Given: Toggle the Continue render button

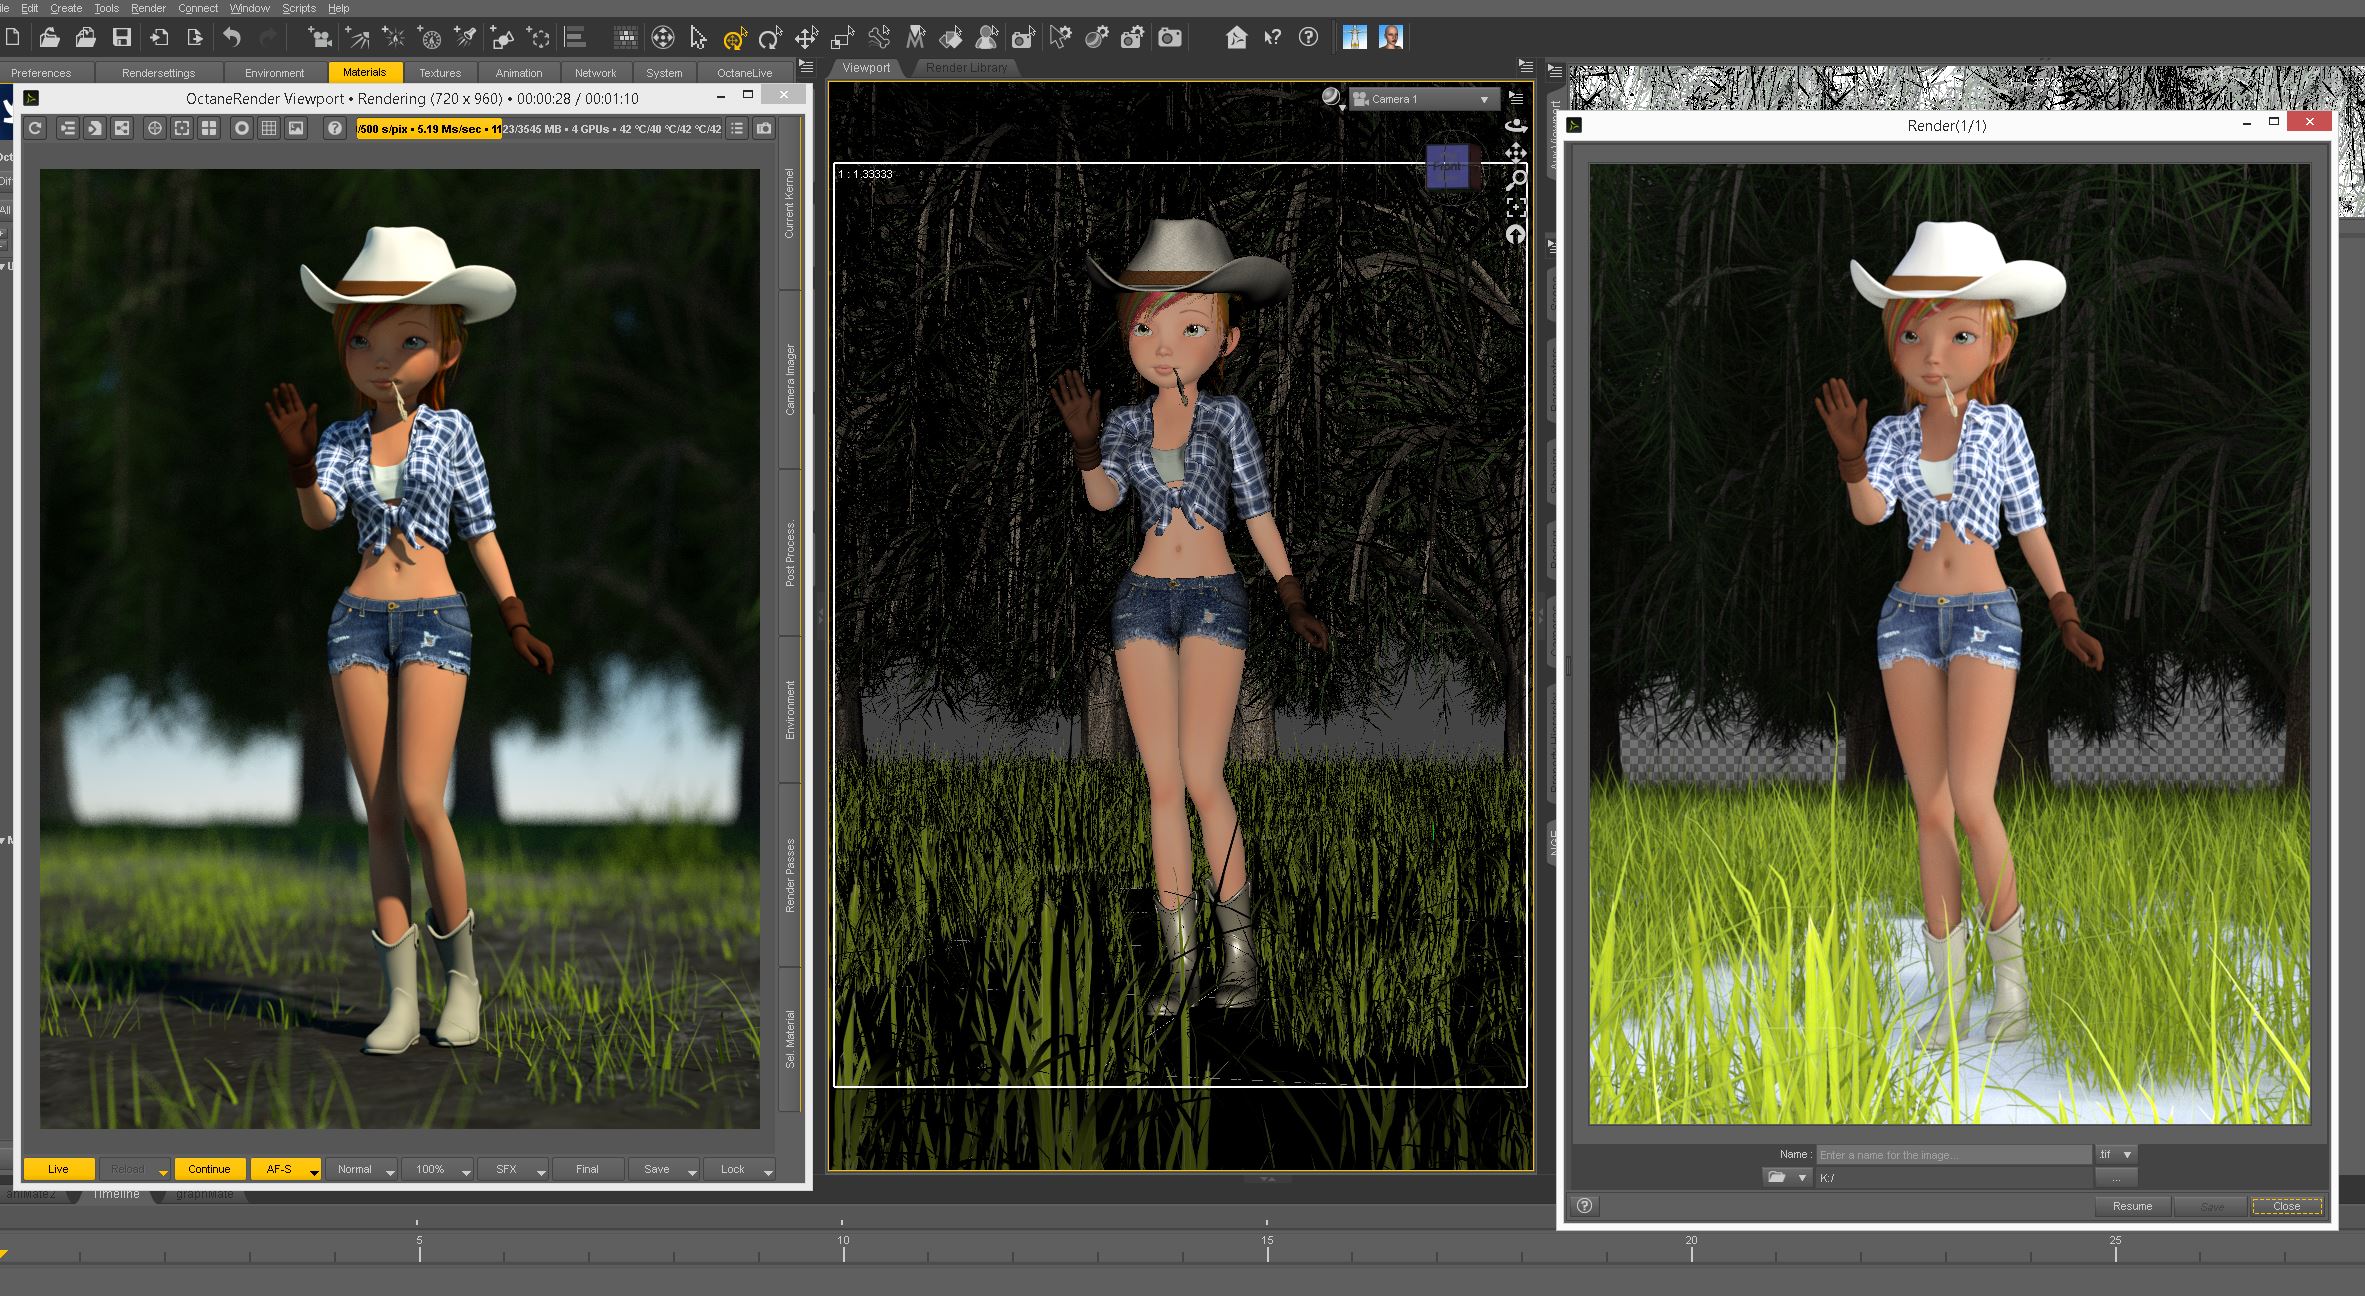Looking at the screenshot, I should click(209, 1169).
